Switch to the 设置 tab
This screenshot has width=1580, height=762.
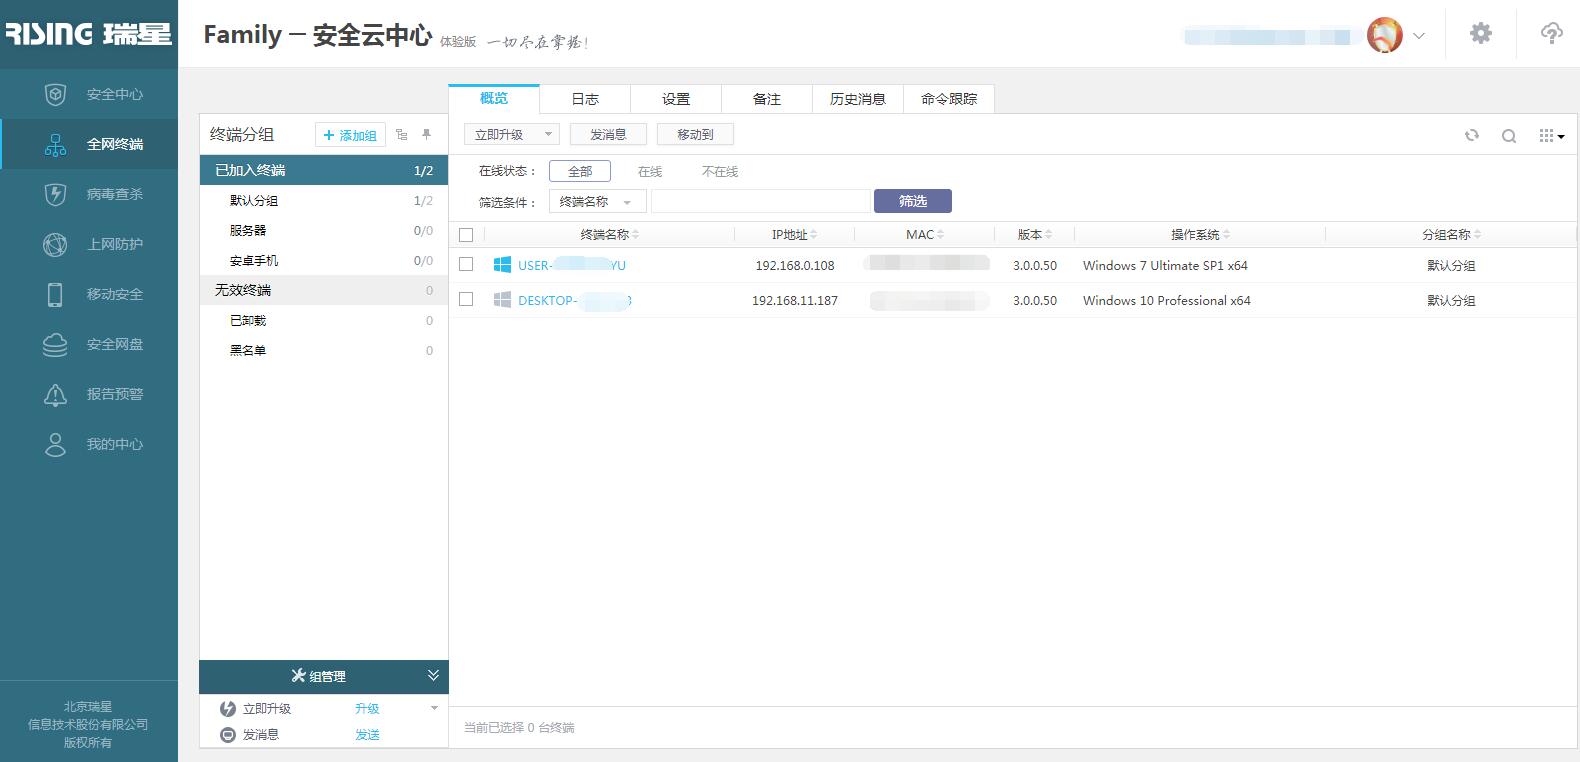[x=676, y=99]
